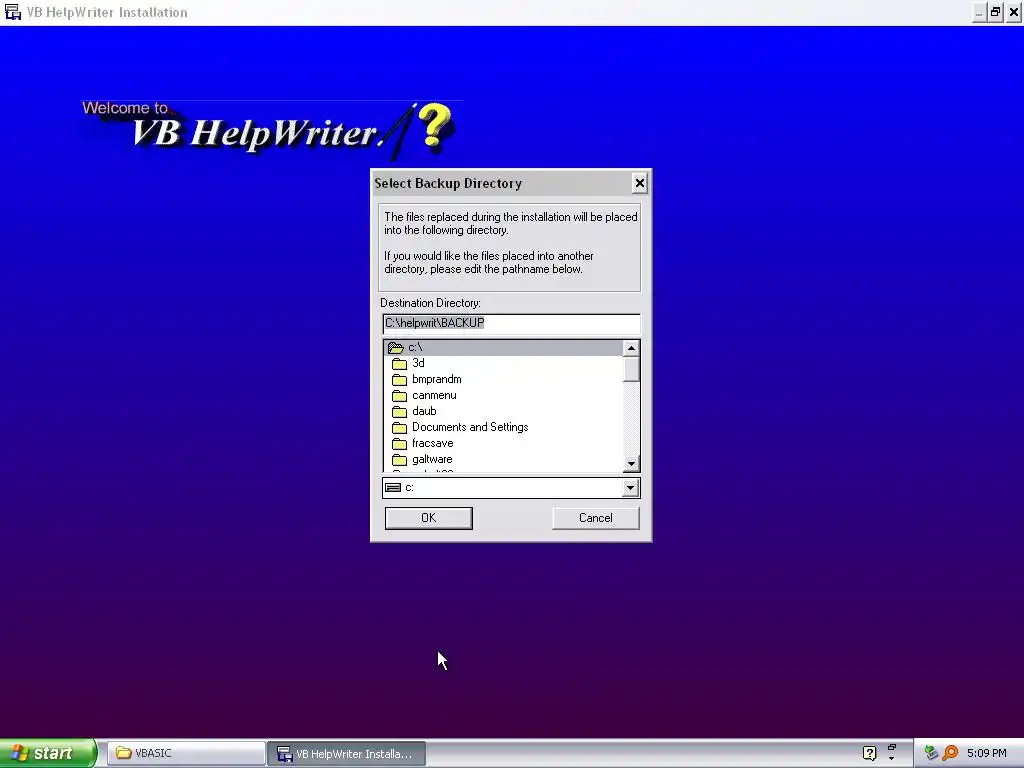Click the folder list scroll up arrow
This screenshot has height=768, width=1024.
click(631, 348)
